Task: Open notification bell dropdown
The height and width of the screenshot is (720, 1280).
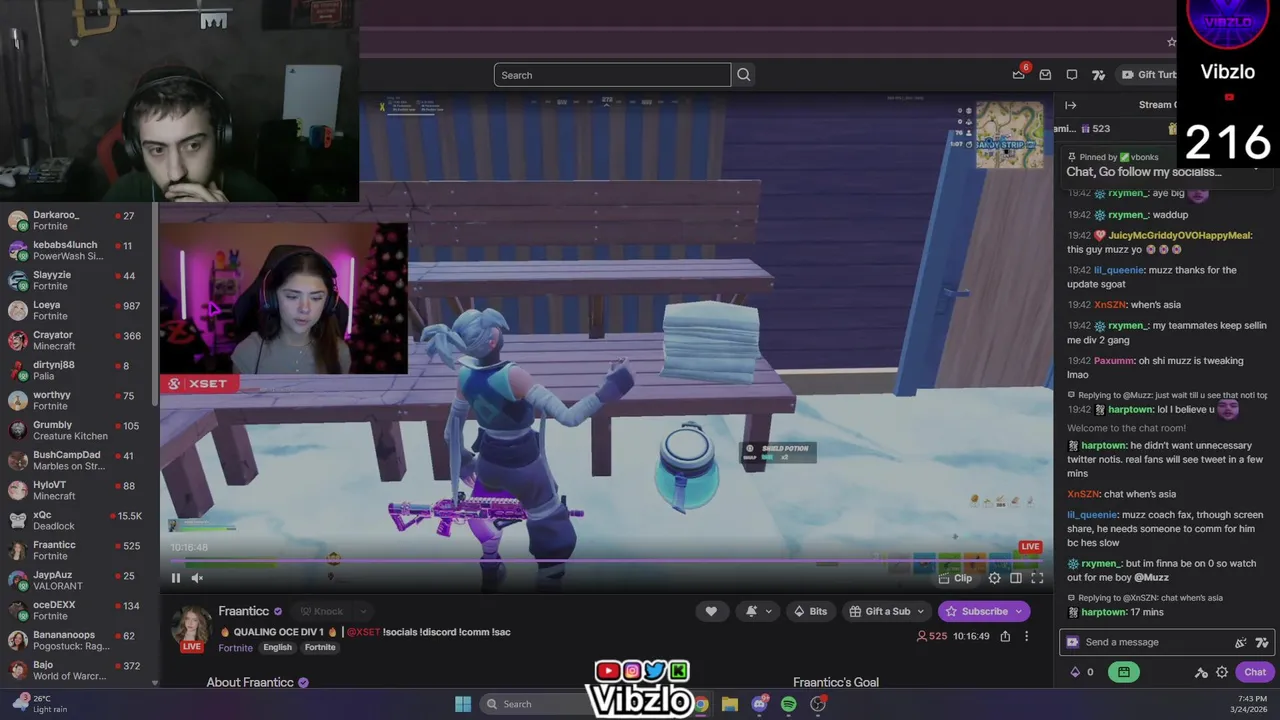Action: (757, 611)
